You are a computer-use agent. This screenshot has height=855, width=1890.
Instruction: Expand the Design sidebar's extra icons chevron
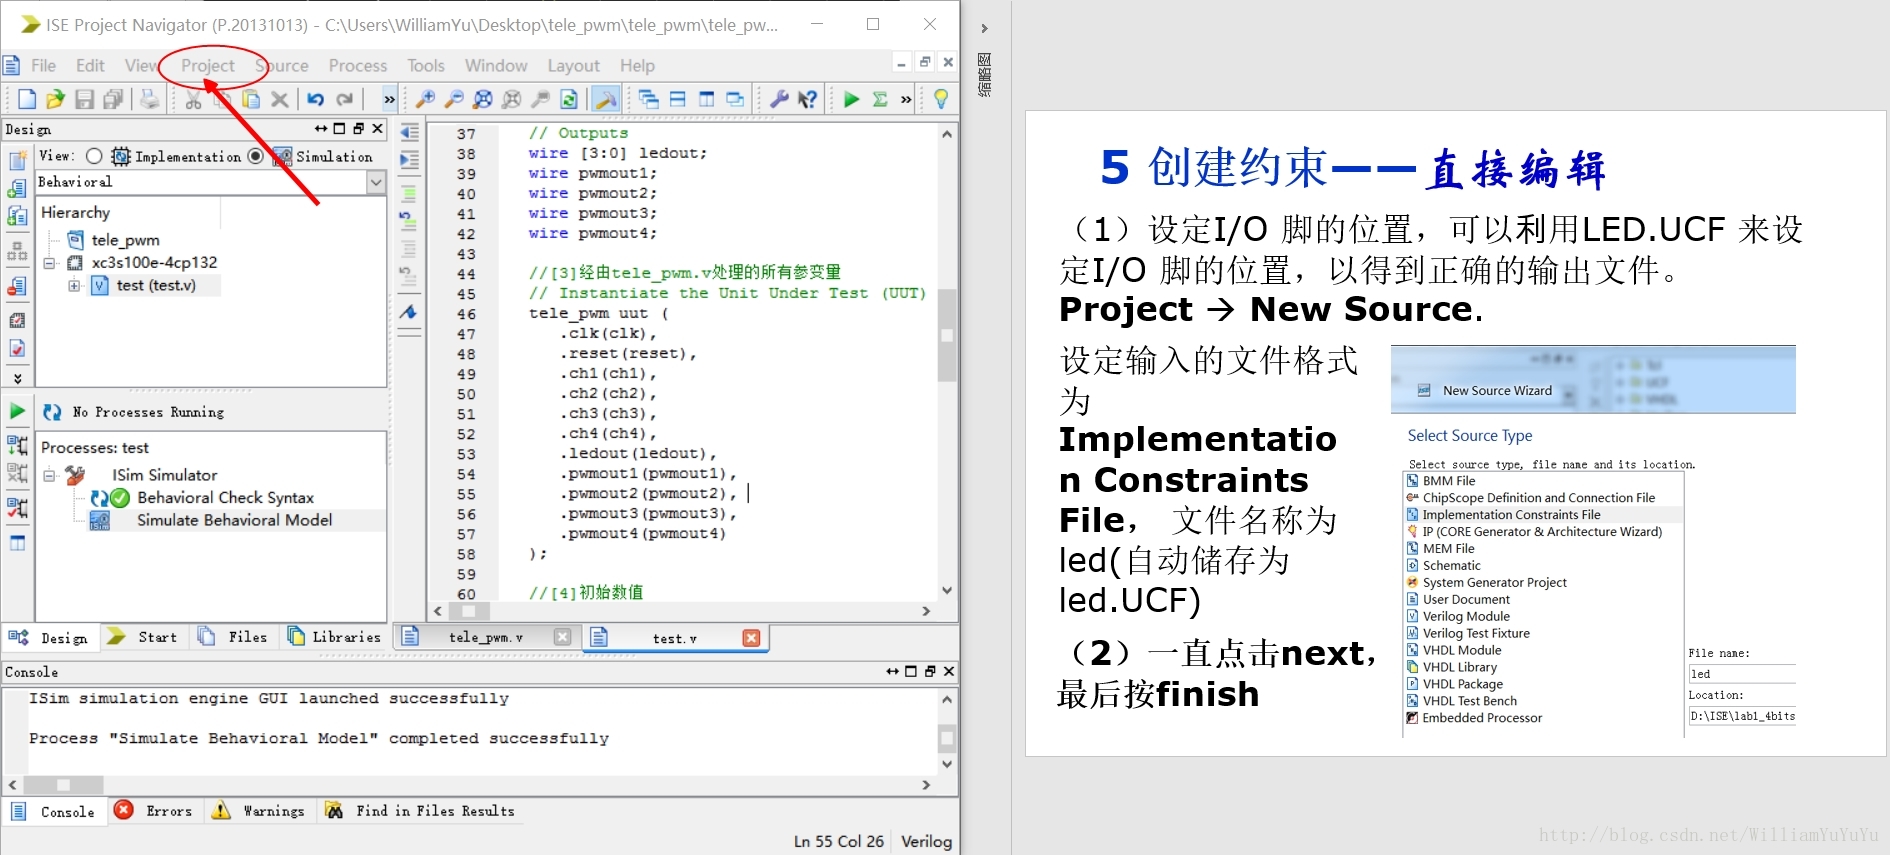click(x=17, y=378)
